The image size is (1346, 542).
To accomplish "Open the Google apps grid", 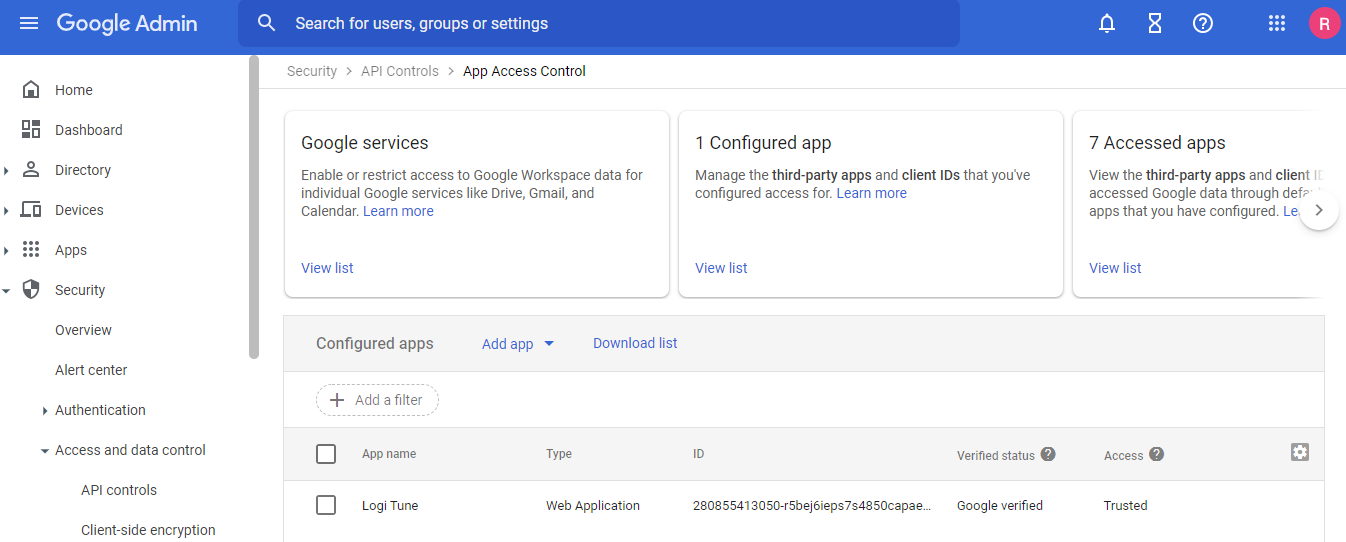I will pyautogui.click(x=1276, y=23).
